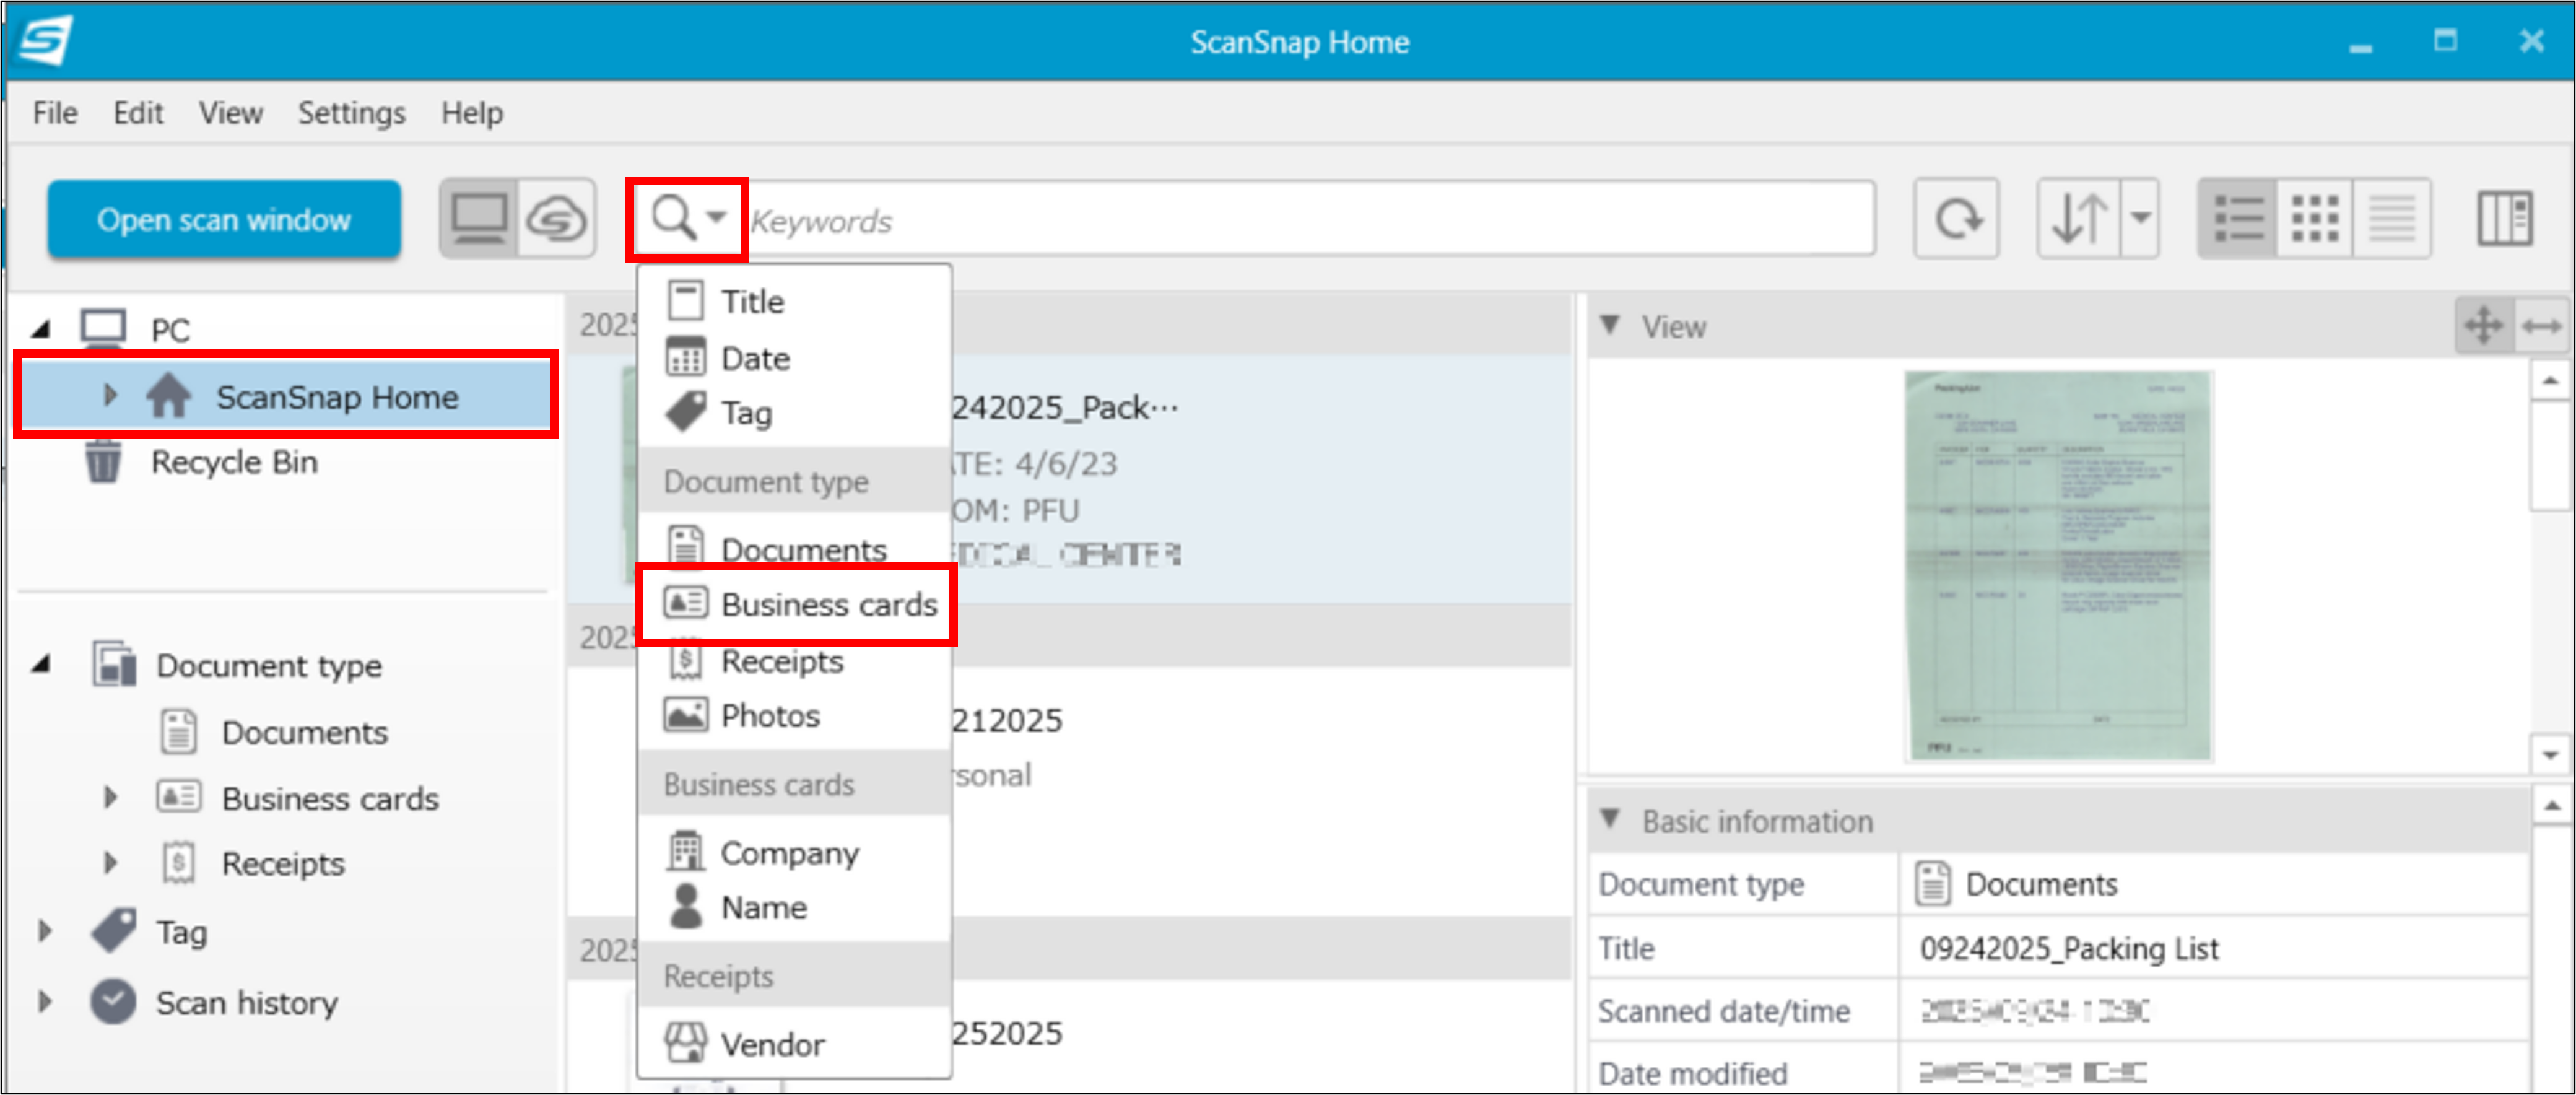This screenshot has height=1095, width=2576.
Task: Switch to compact lines view
Action: tap(2391, 219)
